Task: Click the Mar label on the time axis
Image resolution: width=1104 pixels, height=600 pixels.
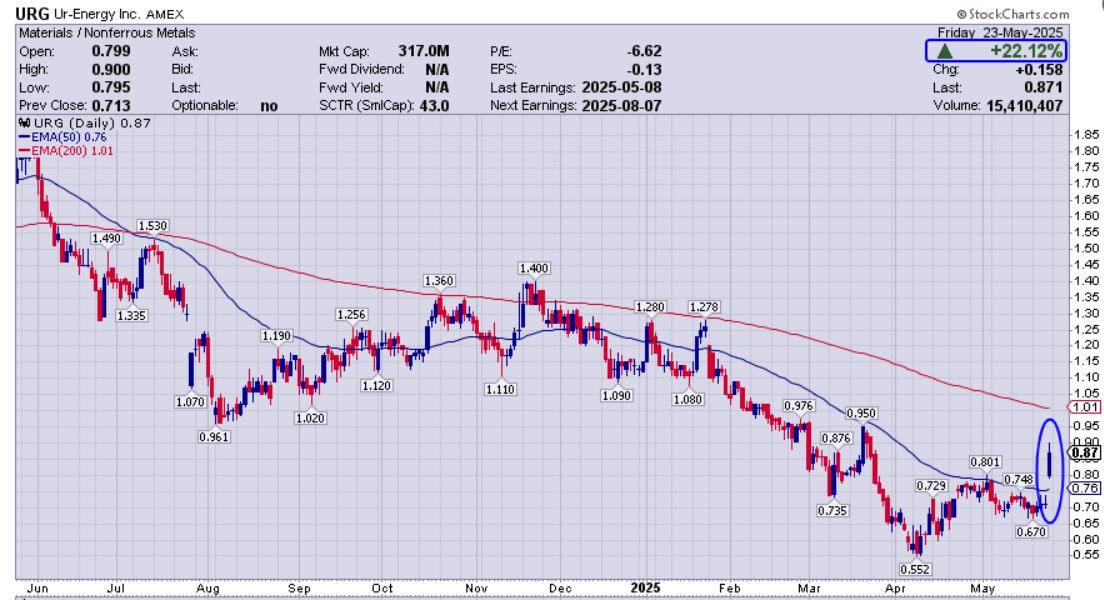Action: point(809,588)
